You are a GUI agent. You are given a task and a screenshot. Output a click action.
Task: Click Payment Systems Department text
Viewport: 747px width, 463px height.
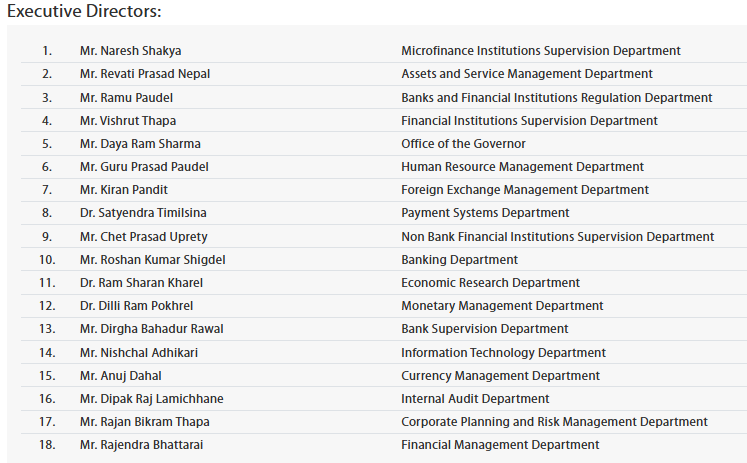point(485,213)
